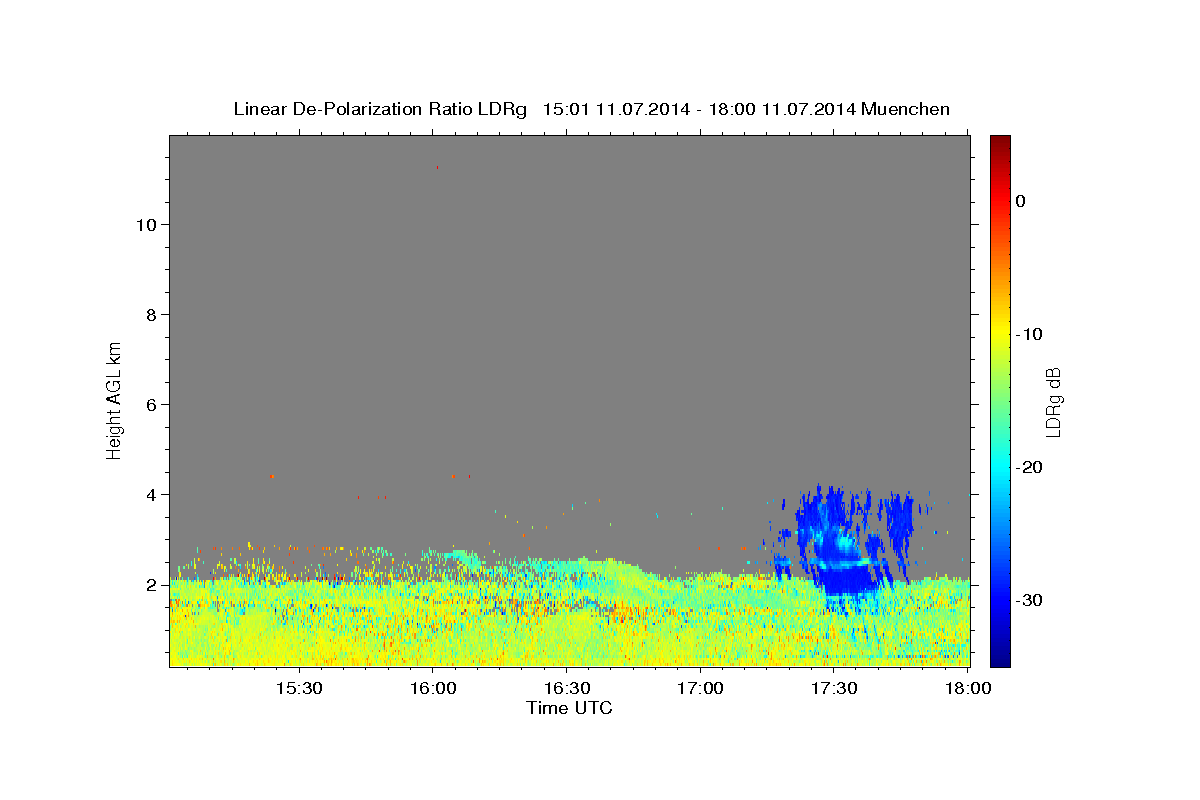The height and width of the screenshot is (800, 1200).
Task: Click the height tick label 4
Action: tap(151, 495)
